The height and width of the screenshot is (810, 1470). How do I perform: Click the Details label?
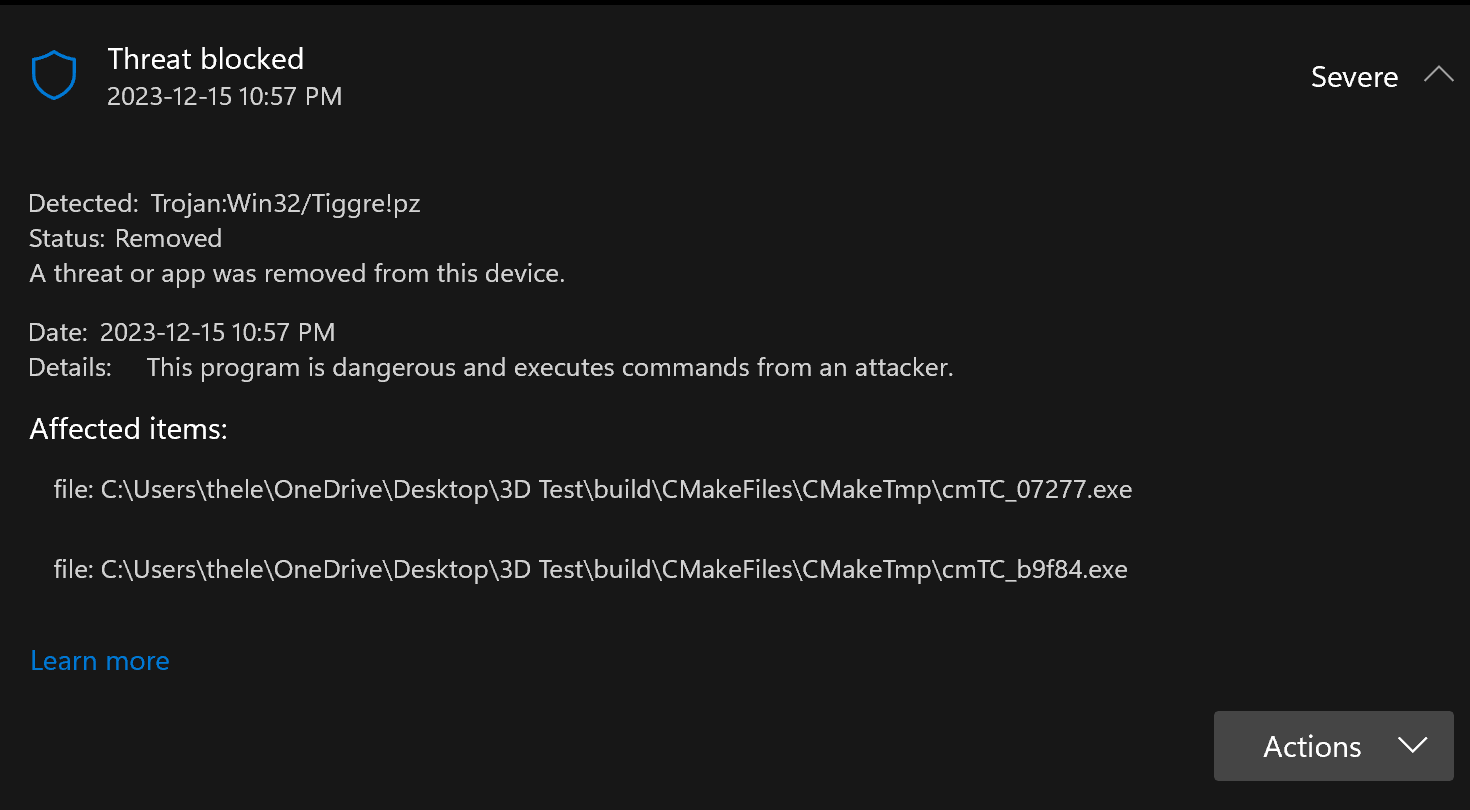click(x=69, y=368)
